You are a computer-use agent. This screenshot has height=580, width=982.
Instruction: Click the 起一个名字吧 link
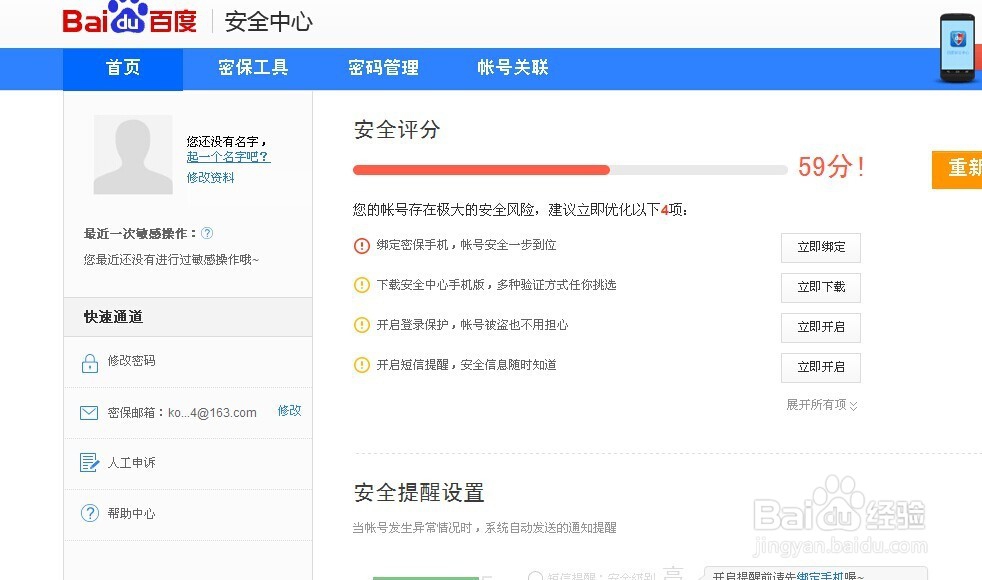tap(228, 157)
